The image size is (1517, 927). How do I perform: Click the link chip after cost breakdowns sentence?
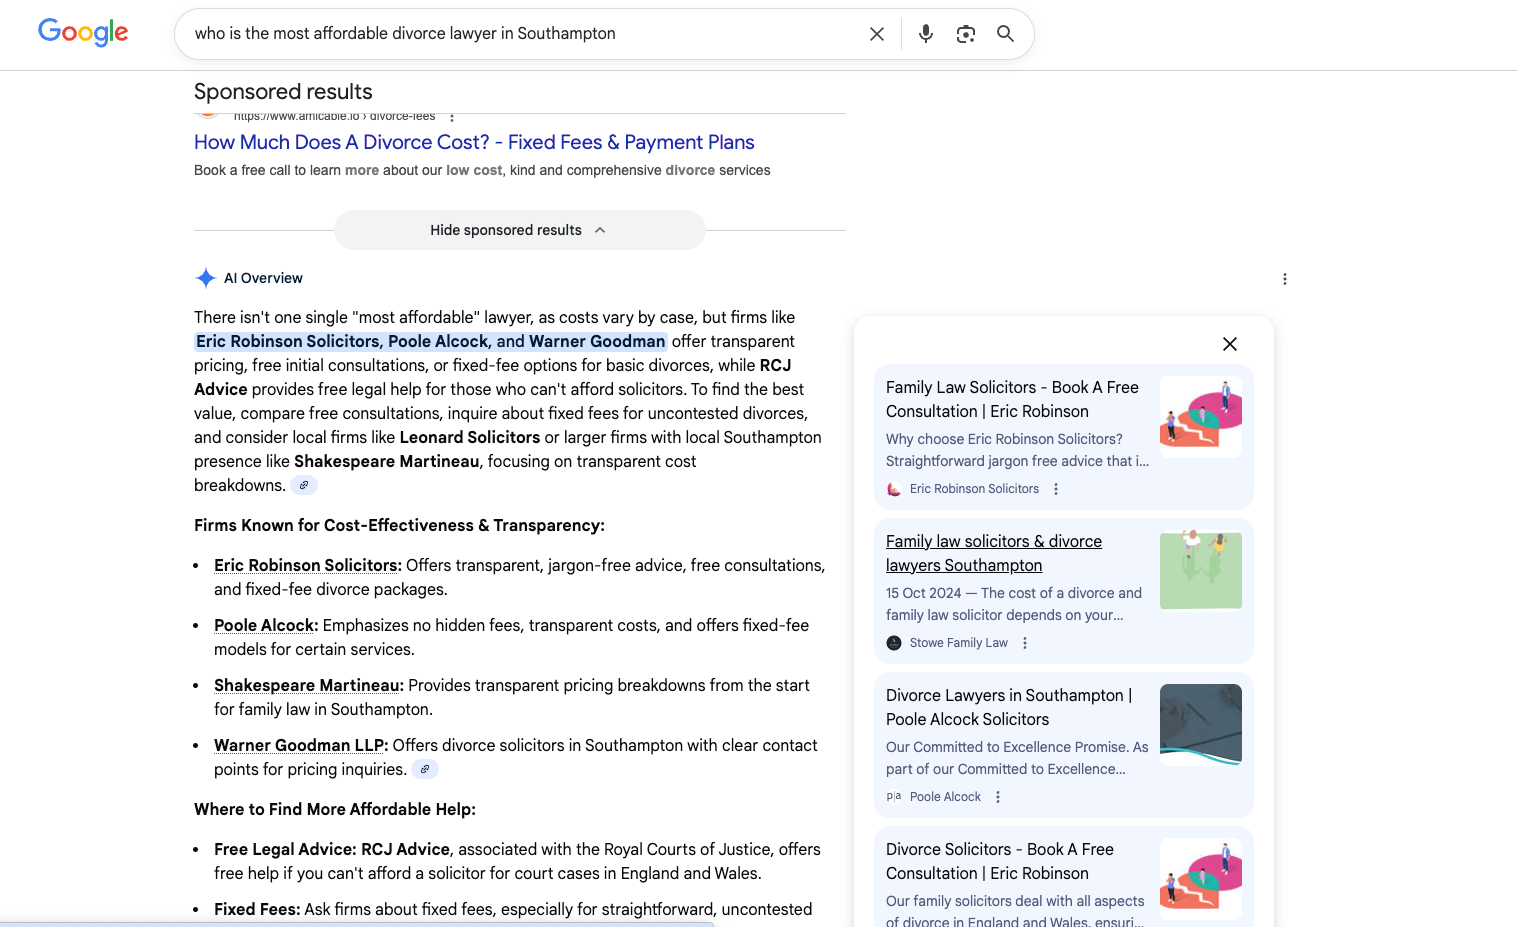(303, 485)
